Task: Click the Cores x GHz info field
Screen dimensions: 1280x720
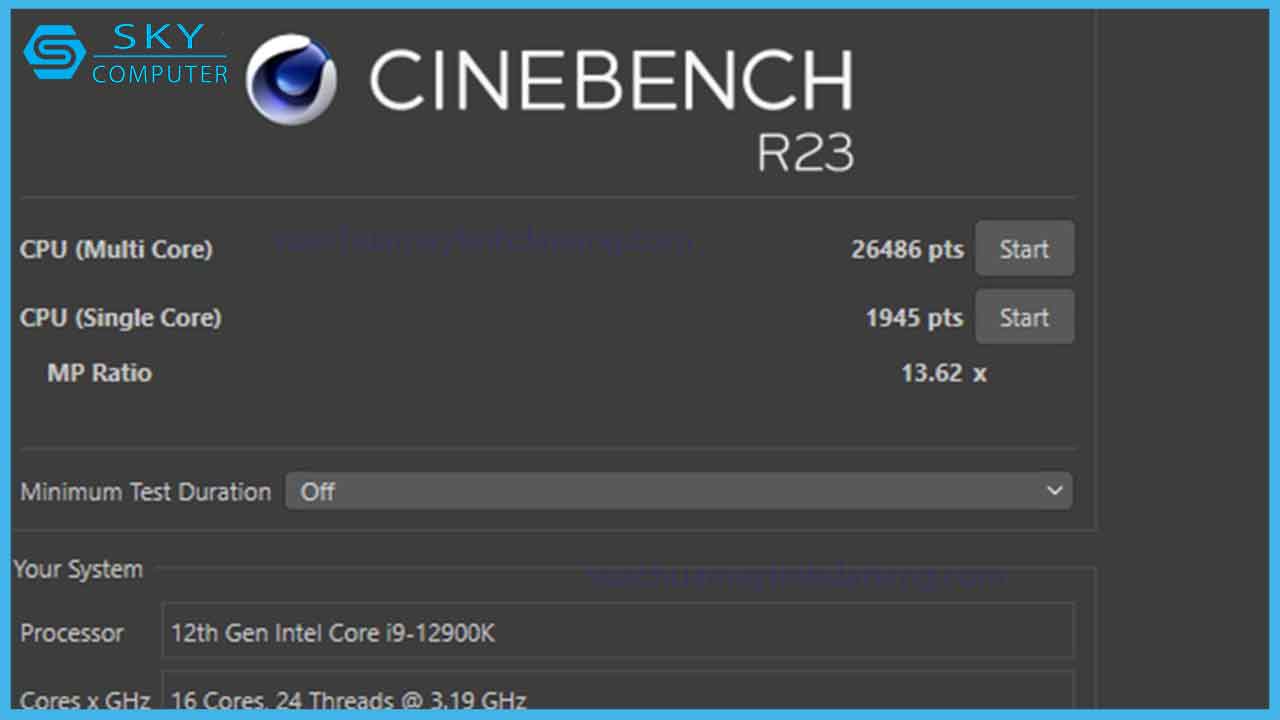Action: (x=618, y=698)
